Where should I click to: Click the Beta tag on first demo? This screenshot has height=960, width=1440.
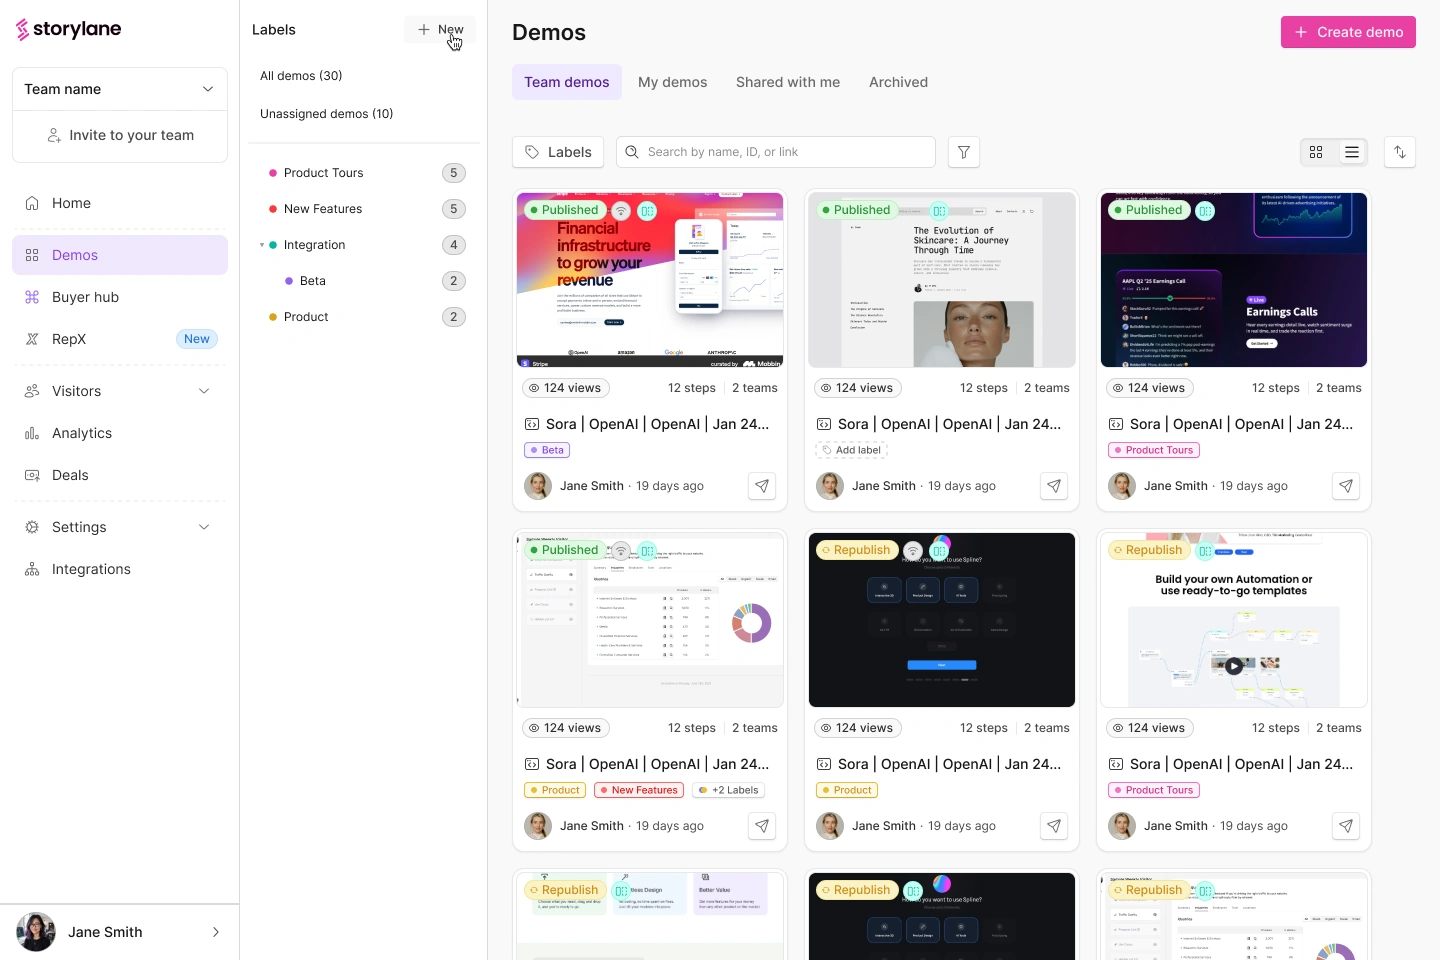[547, 450]
